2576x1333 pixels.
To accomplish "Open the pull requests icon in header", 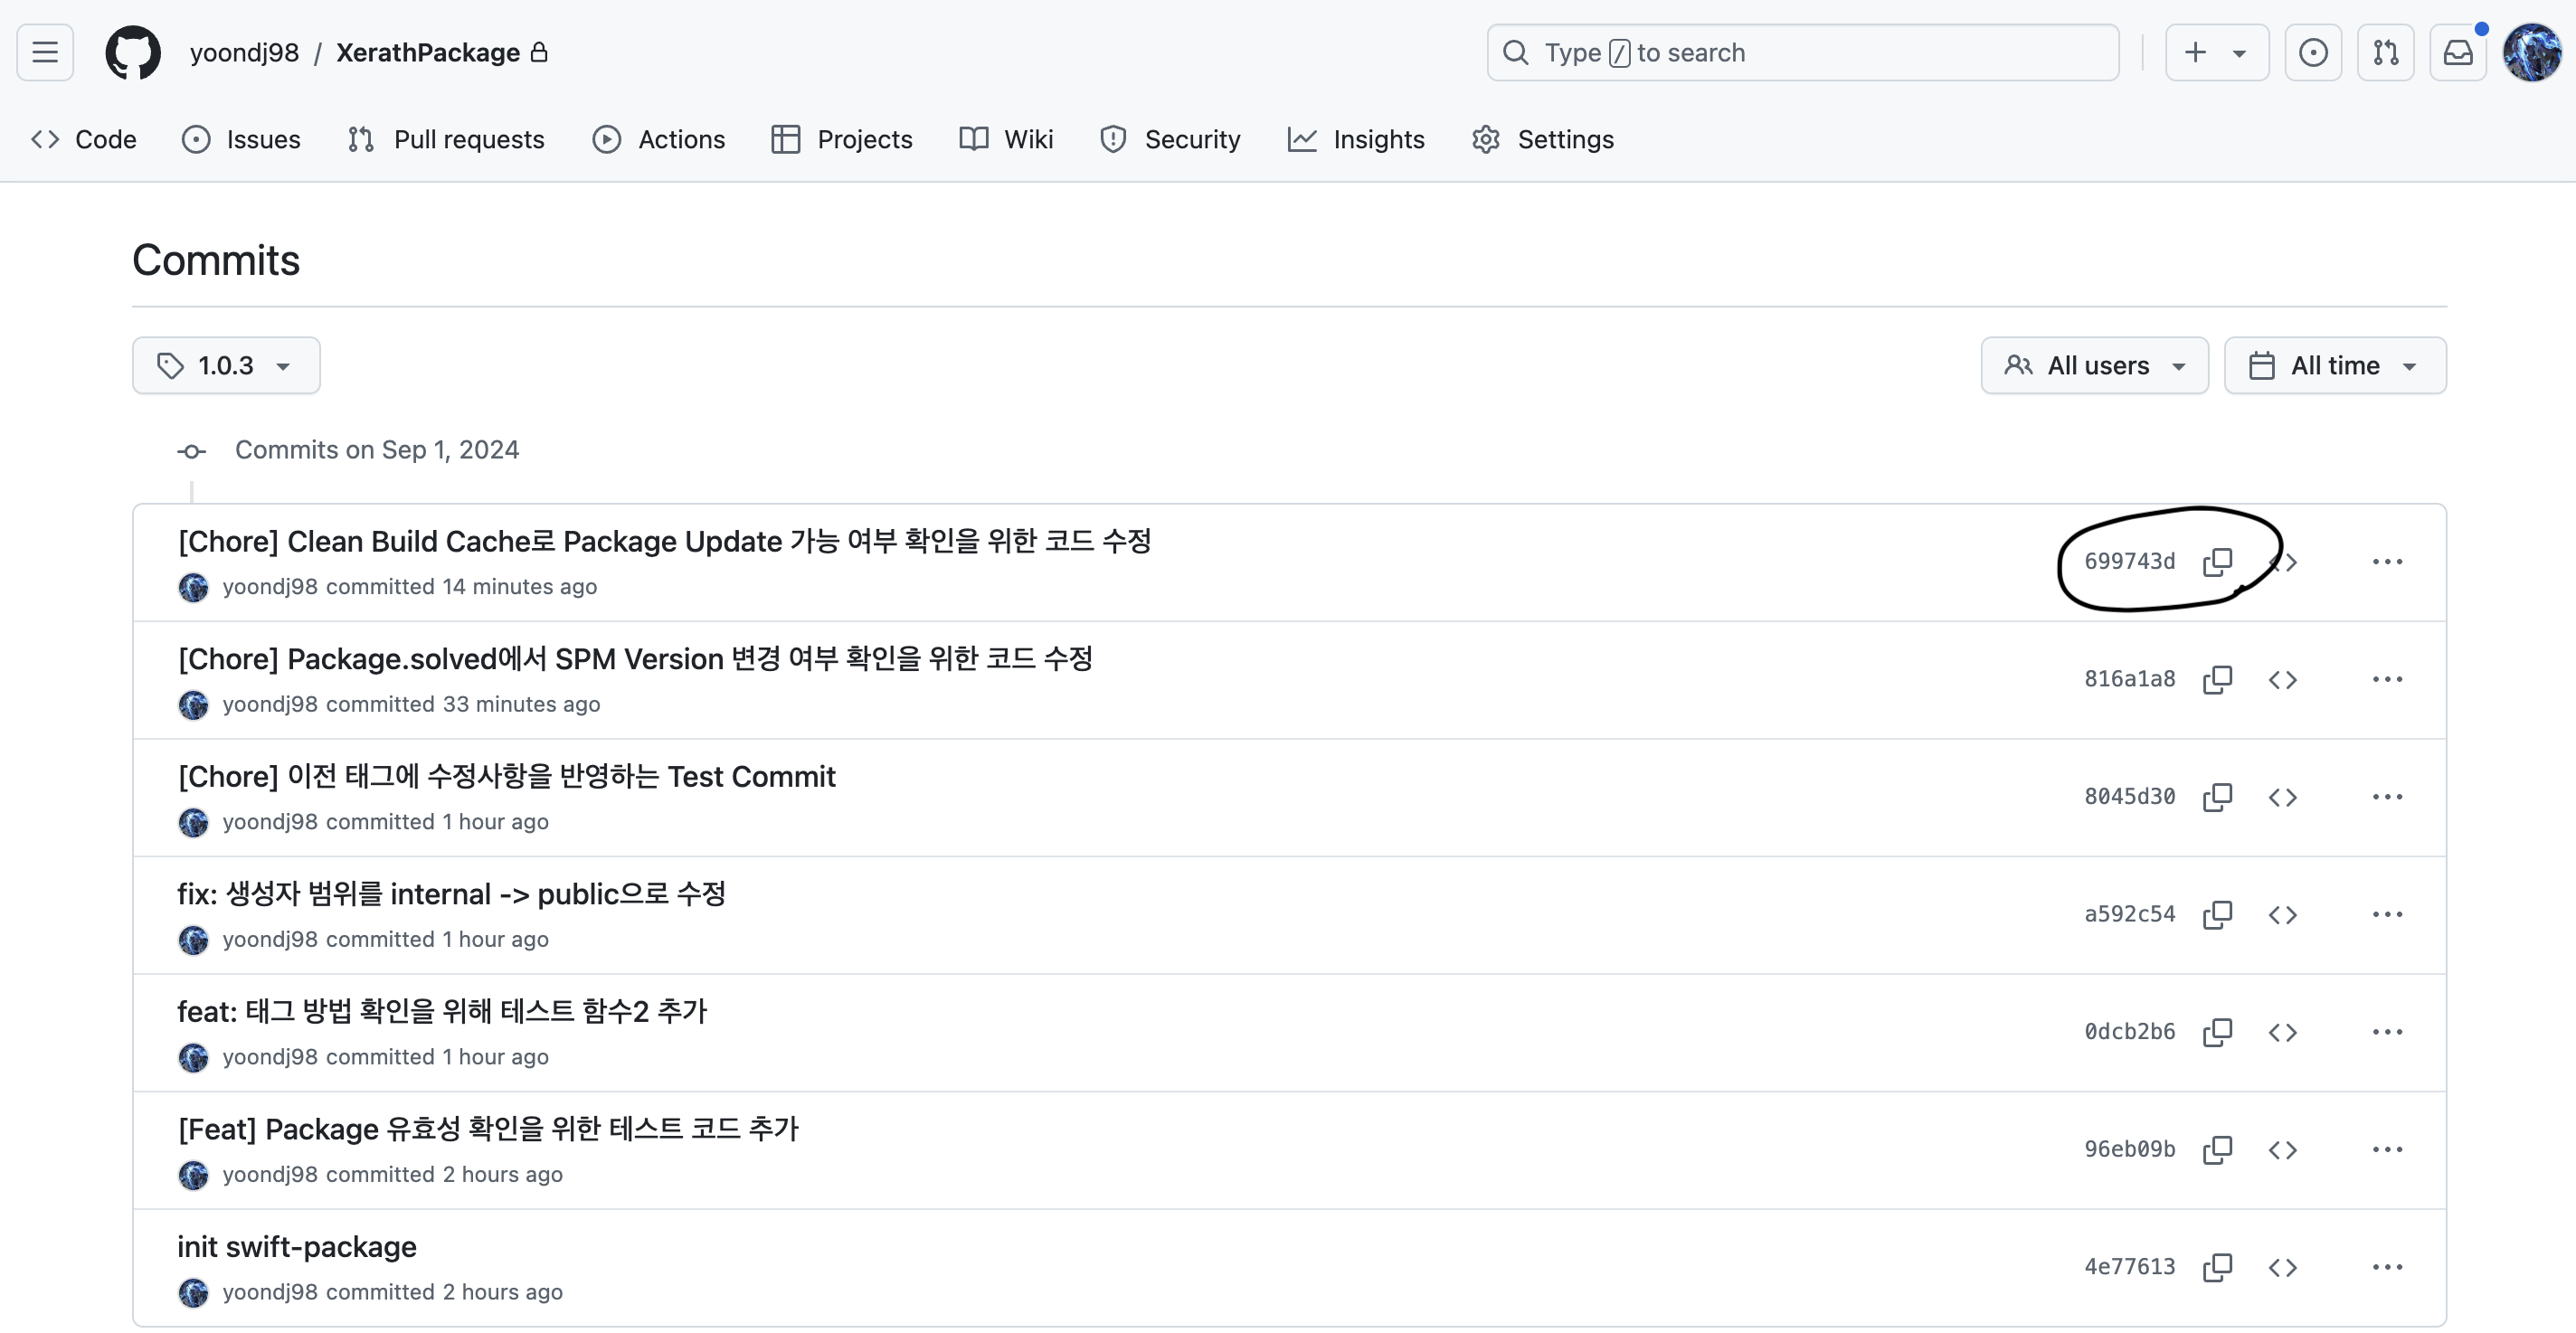I will pos(2385,52).
